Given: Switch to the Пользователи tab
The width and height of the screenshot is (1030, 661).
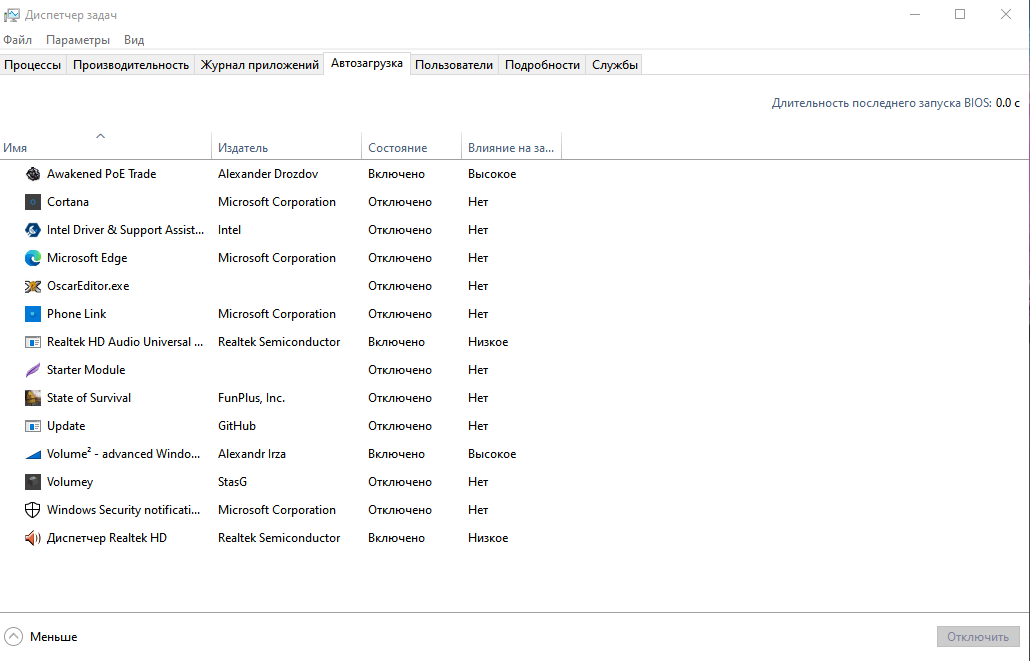Looking at the screenshot, I should [x=454, y=65].
